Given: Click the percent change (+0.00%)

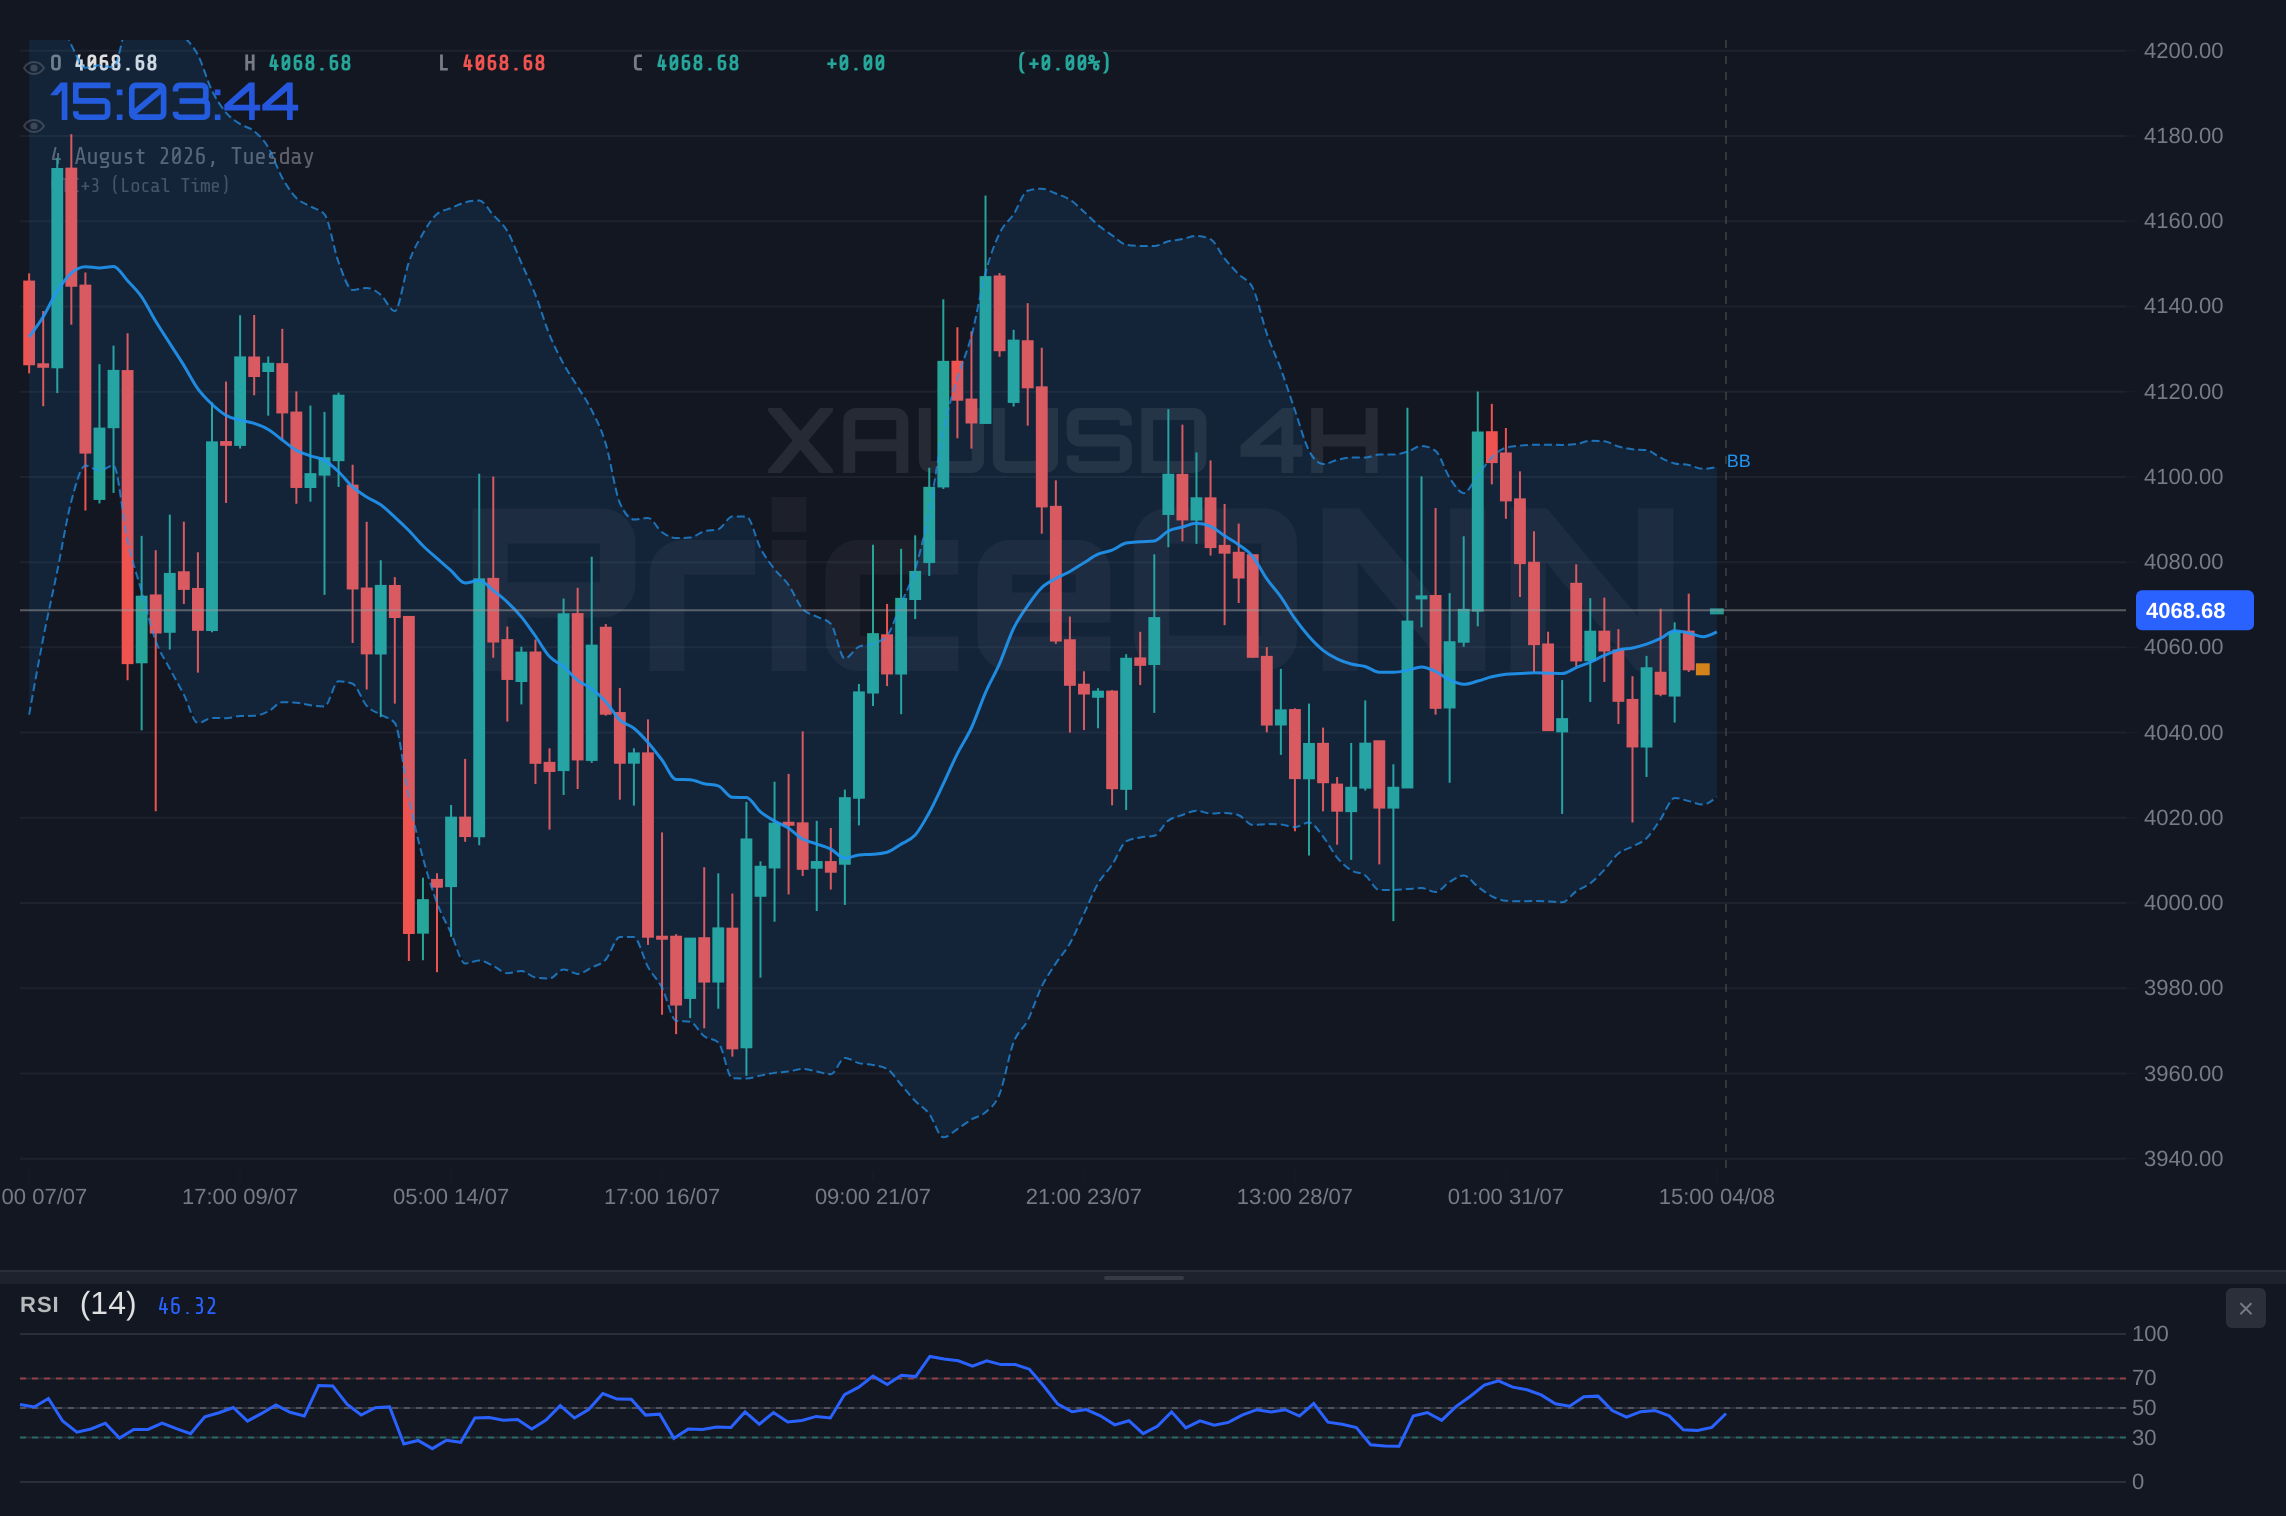Looking at the screenshot, I should click(x=1064, y=63).
